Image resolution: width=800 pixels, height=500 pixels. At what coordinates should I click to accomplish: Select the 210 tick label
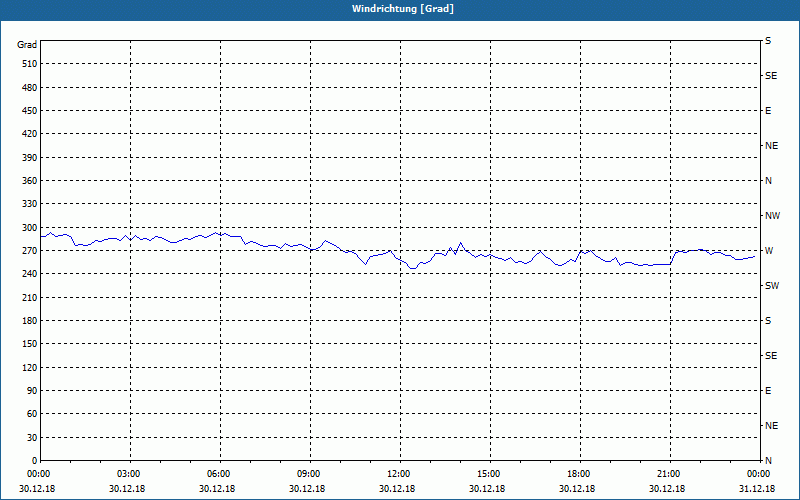click(30, 297)
